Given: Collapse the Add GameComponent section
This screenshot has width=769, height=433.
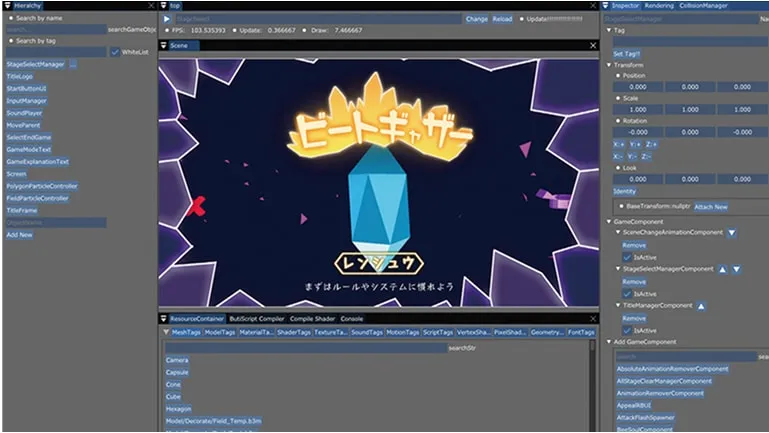Looking at the screenshot, I should click(x=609, y=342).
